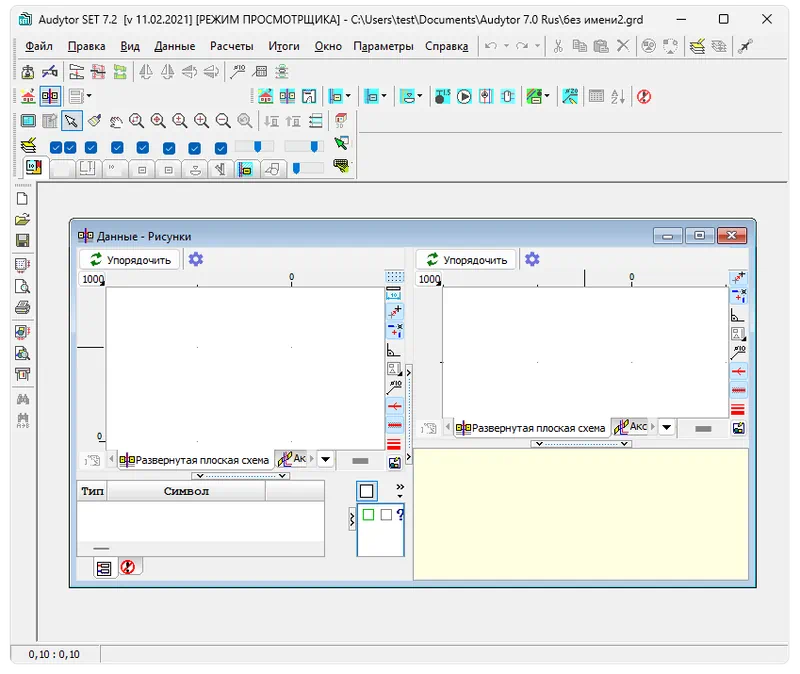Open tab list dropdown in right drawing pane
Viewport: 800px width, 674px height.
pyautogui.click(x=666, y=427)
